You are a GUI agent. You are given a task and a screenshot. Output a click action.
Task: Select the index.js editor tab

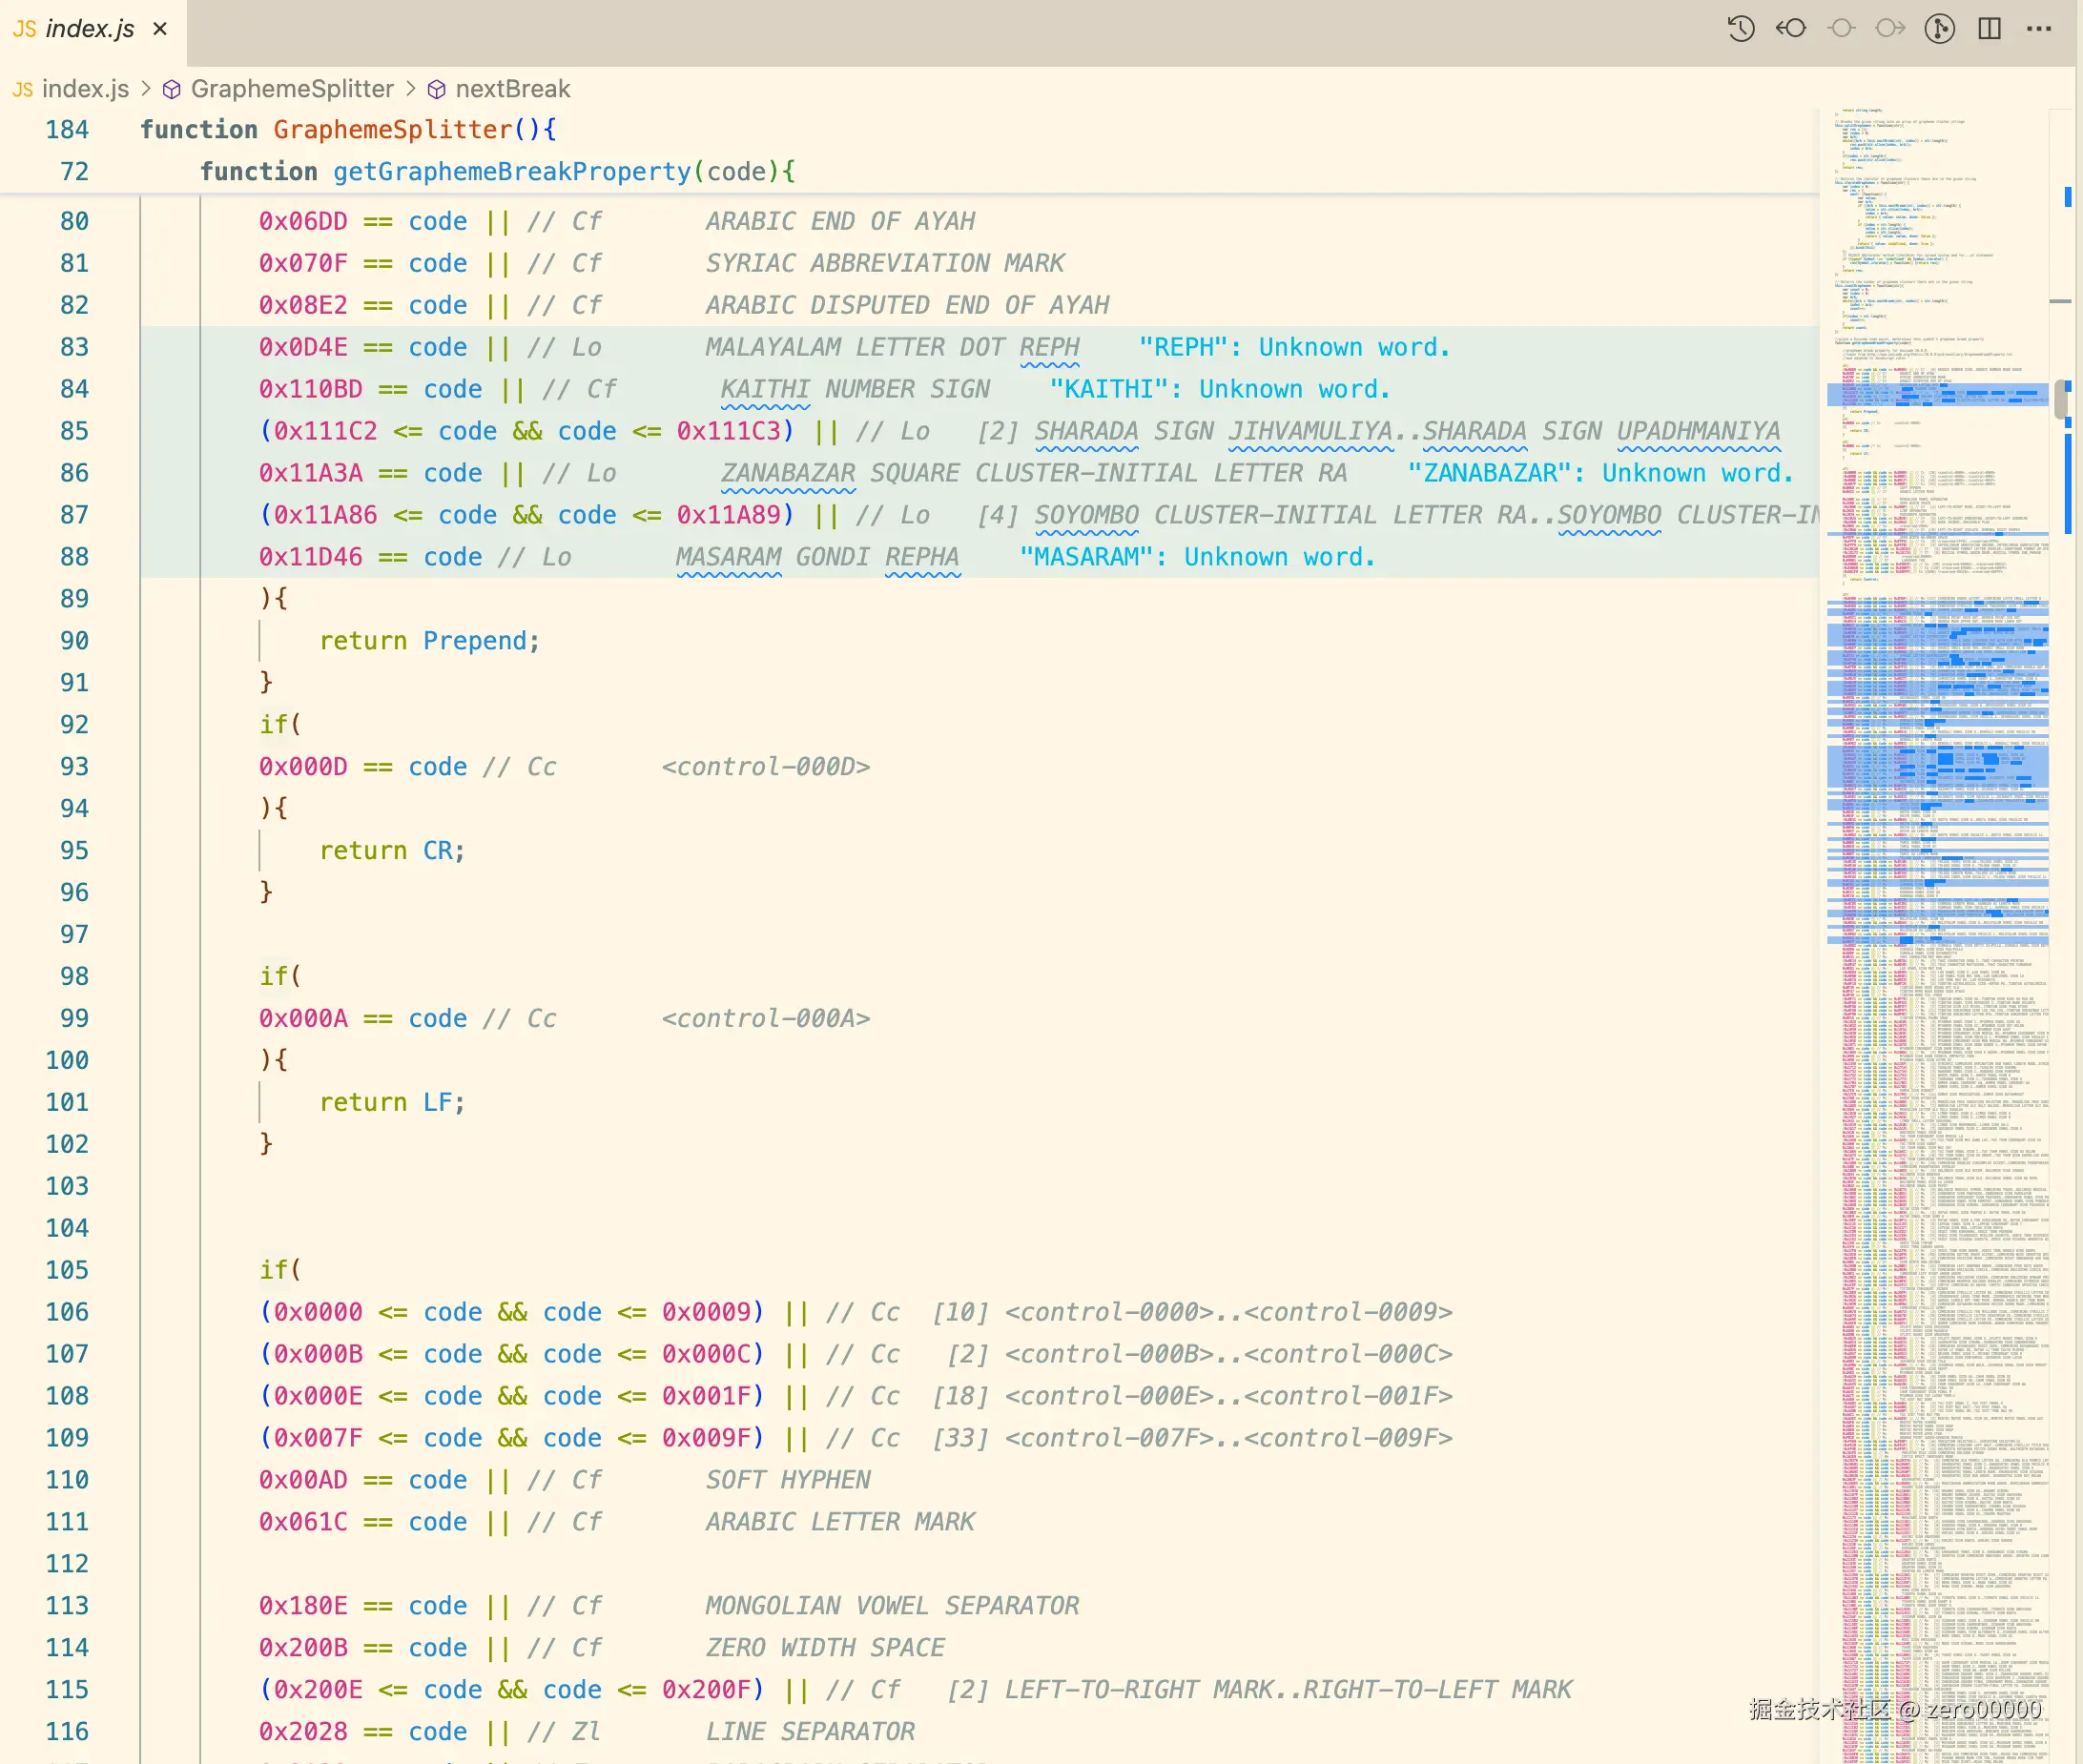click(x=88, y=29)
